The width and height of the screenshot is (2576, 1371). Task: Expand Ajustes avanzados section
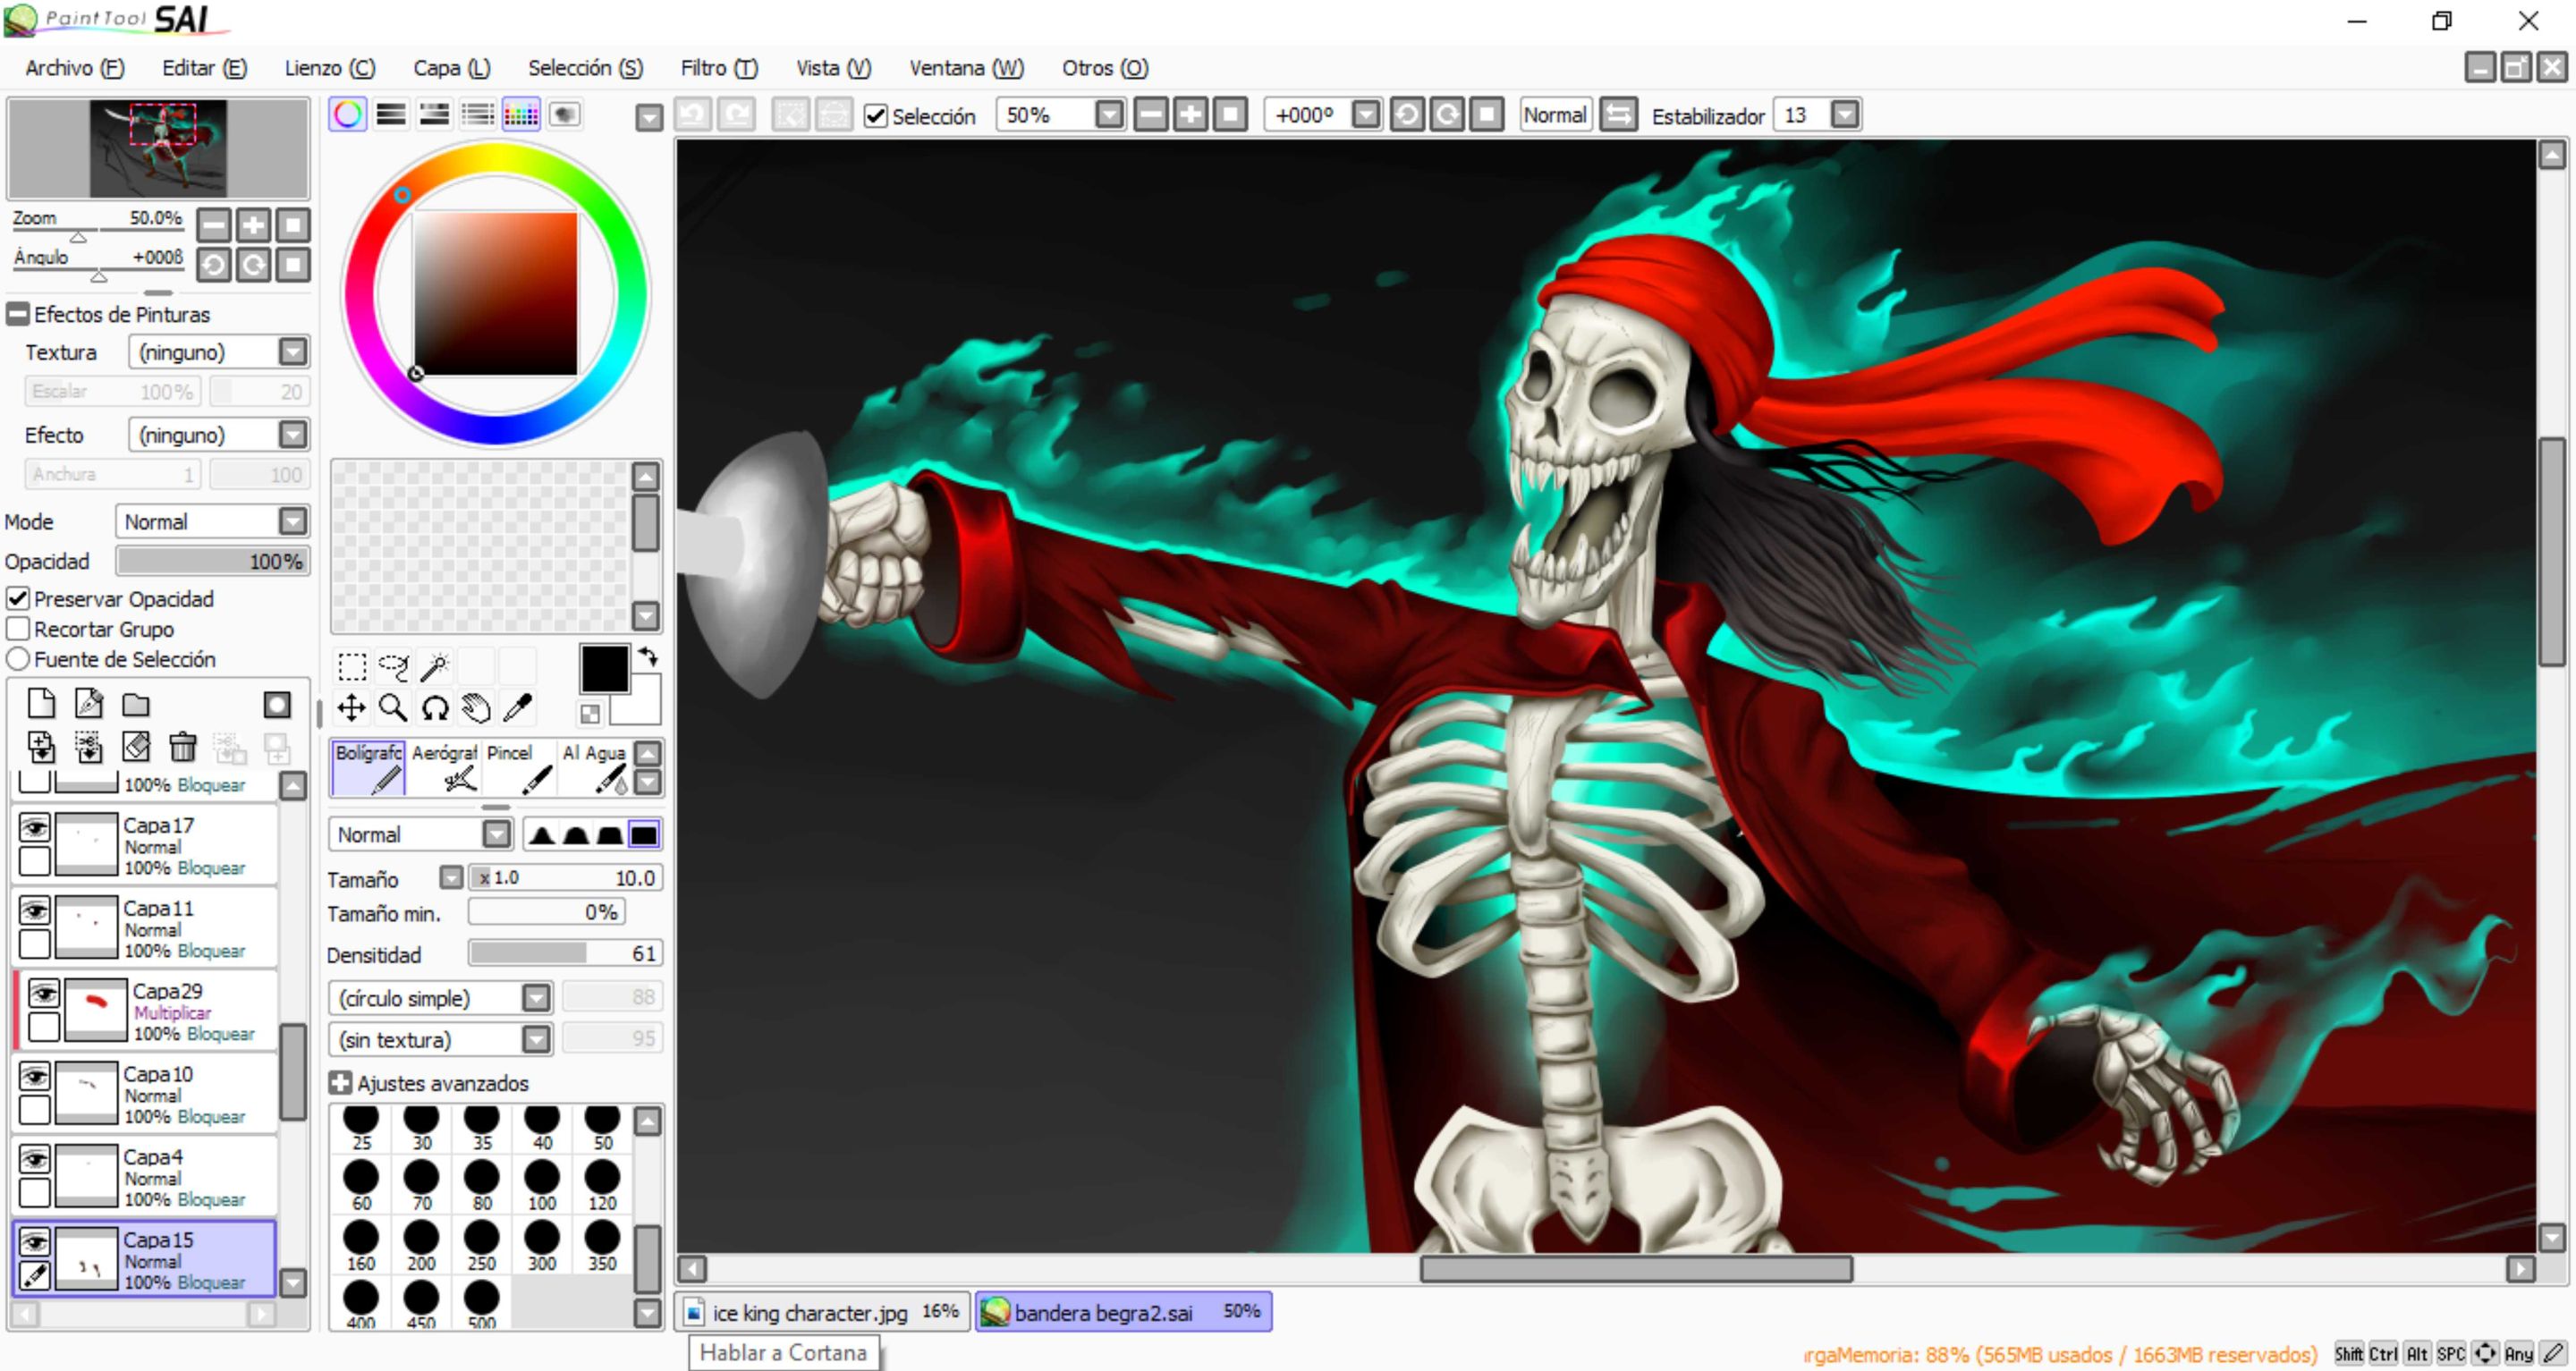340,1083
